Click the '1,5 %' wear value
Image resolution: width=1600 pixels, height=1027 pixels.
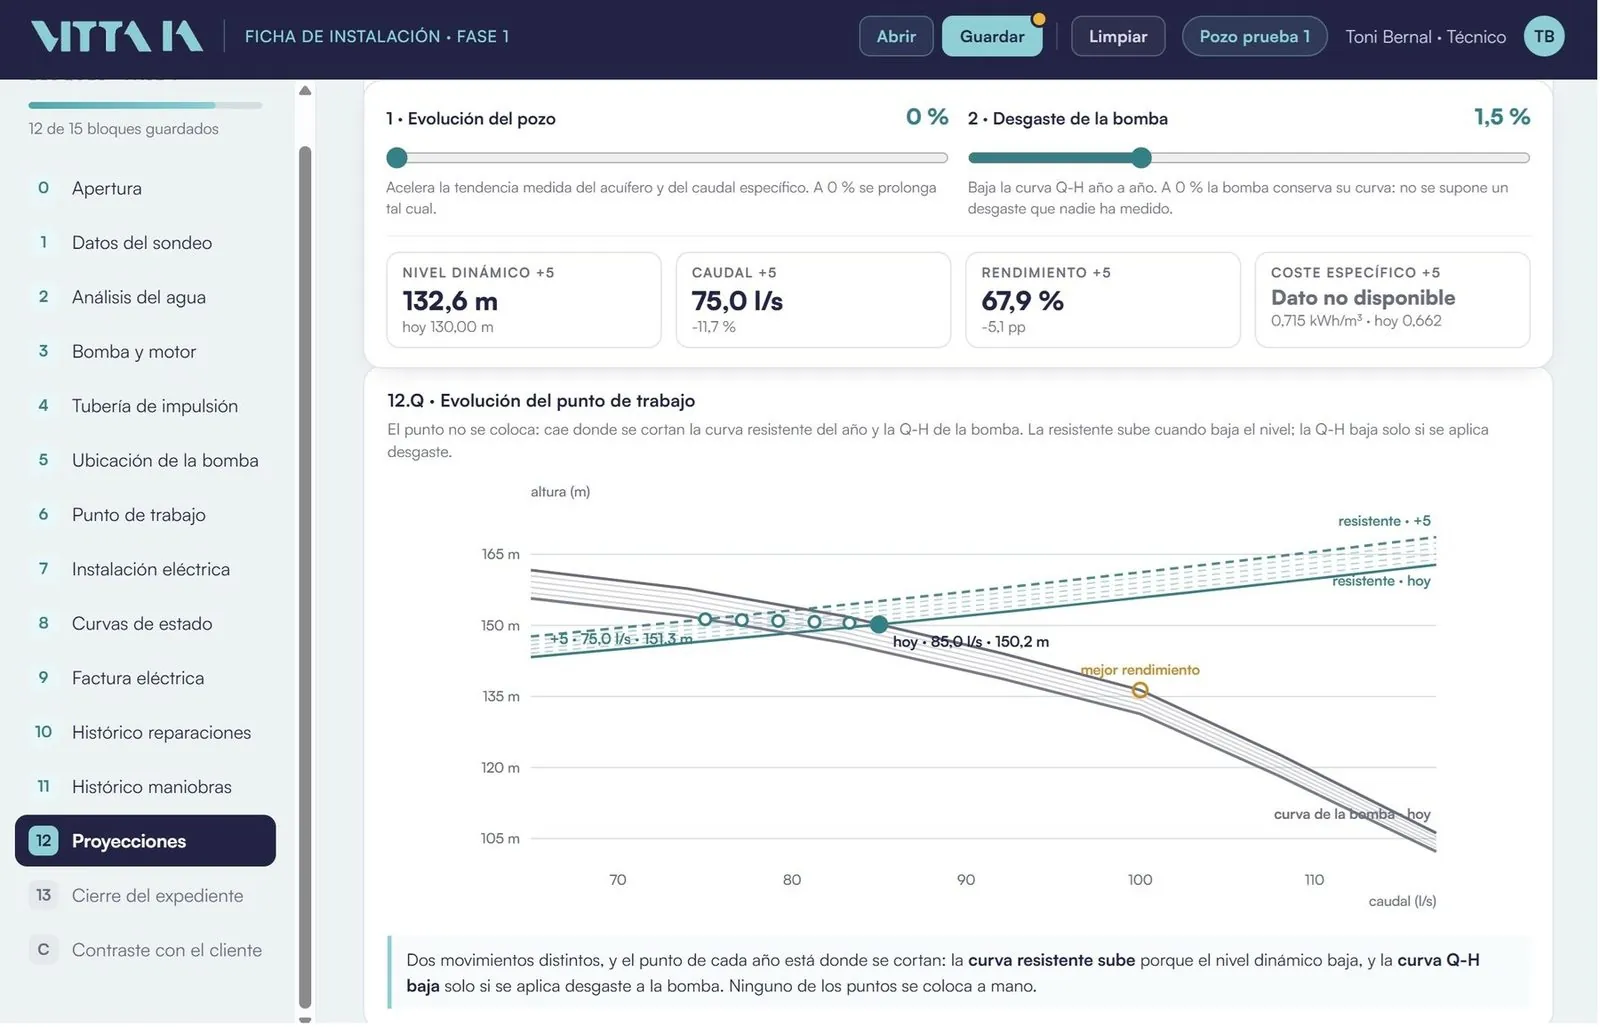tap(1502, 117)
